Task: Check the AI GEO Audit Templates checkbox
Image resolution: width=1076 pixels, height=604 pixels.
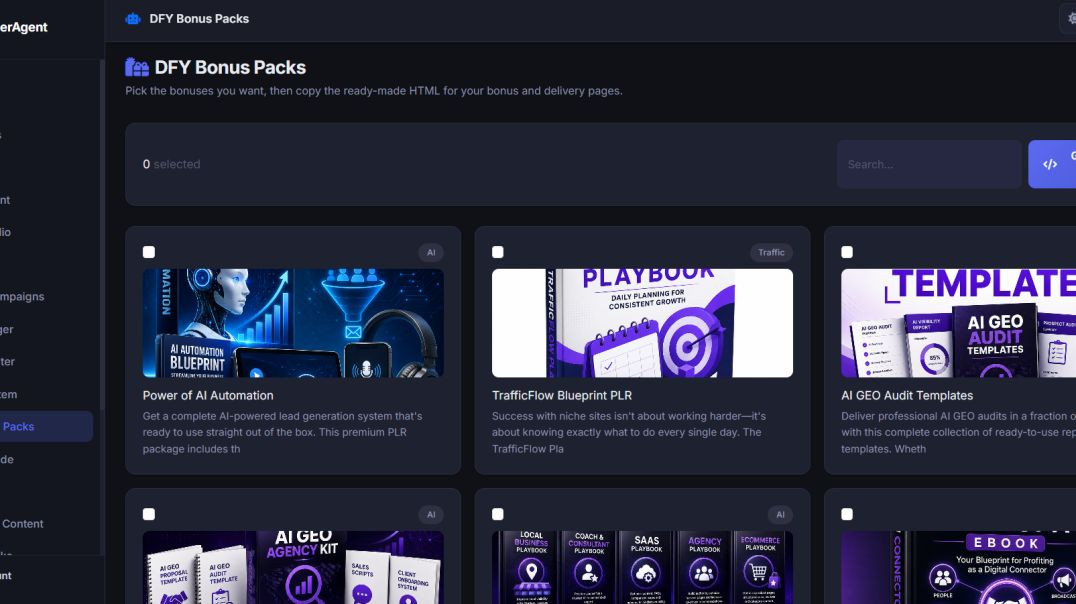Action: (x=847, y=252)
